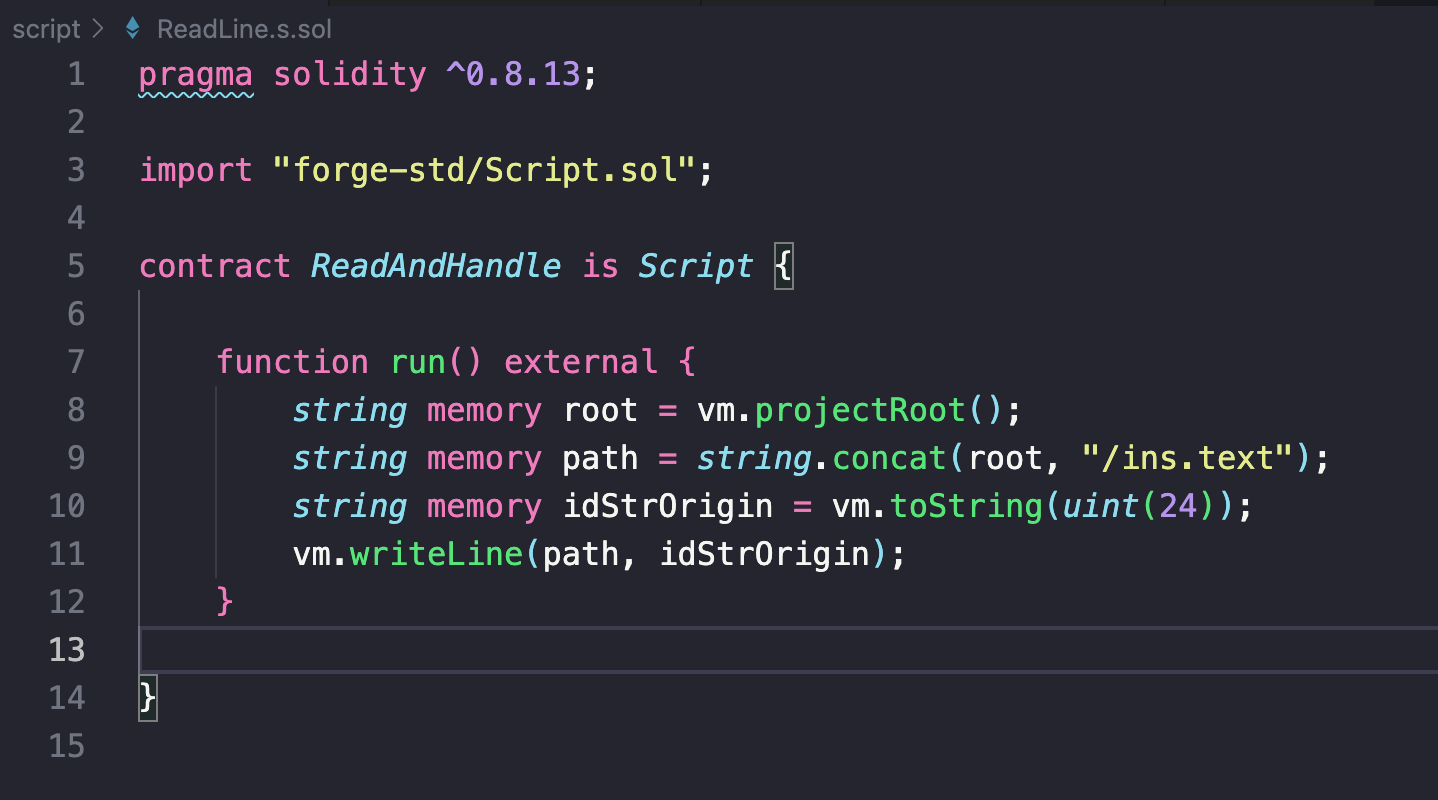
Task: Click line number 1 in the gutter
Action: pyautogui.click(x=77, y=73)
